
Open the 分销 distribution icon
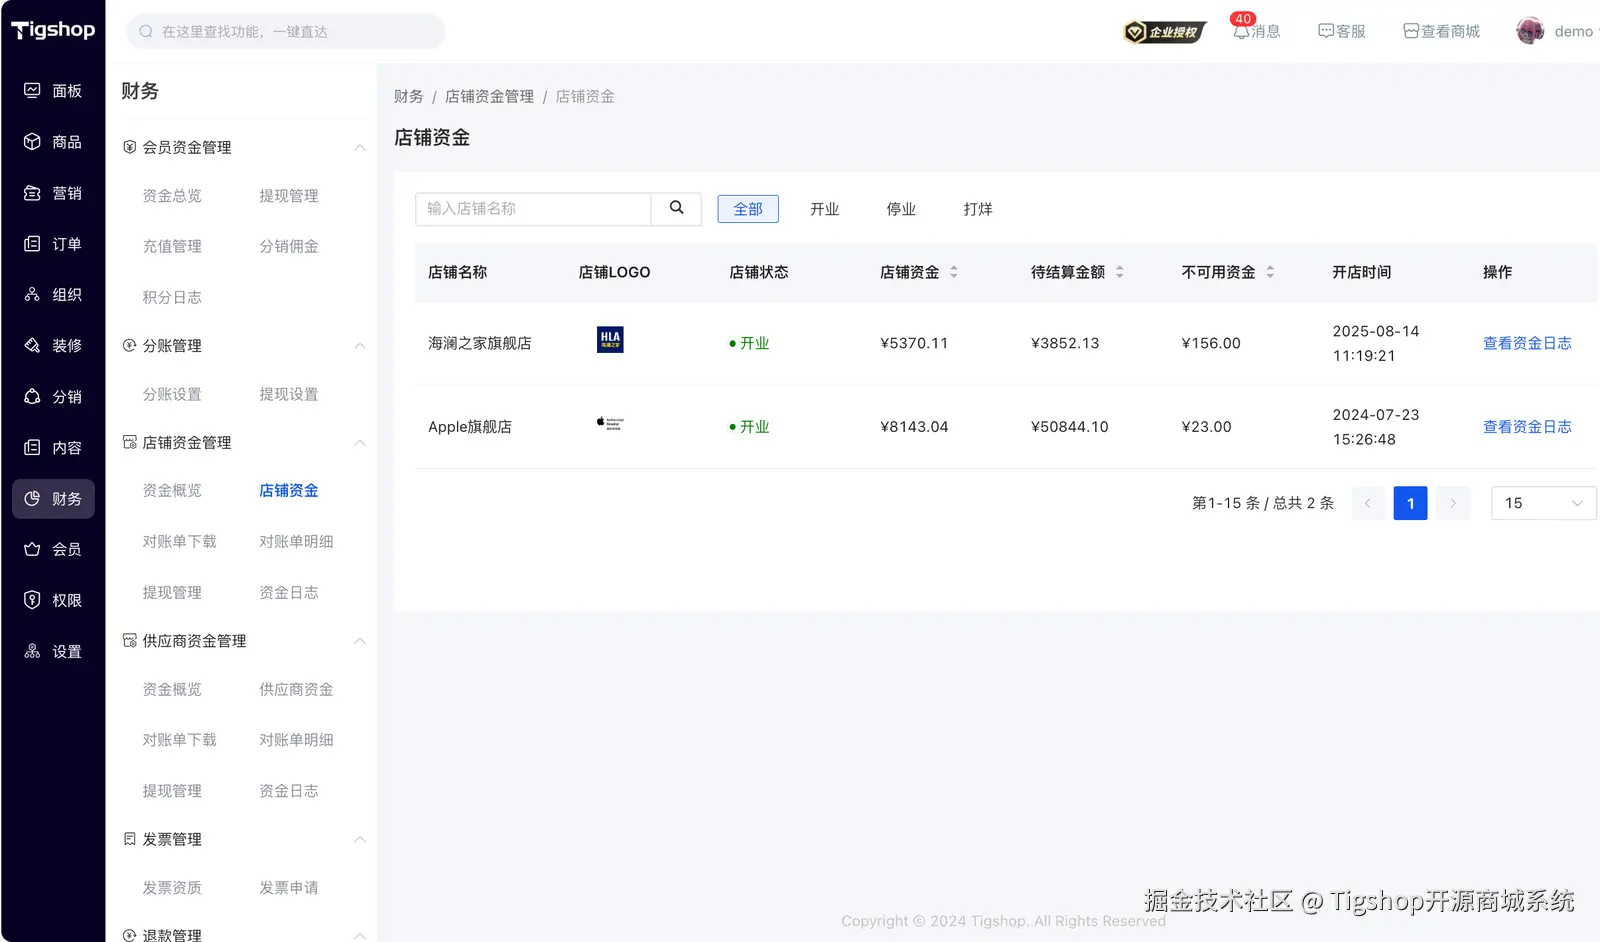point(32,397)
